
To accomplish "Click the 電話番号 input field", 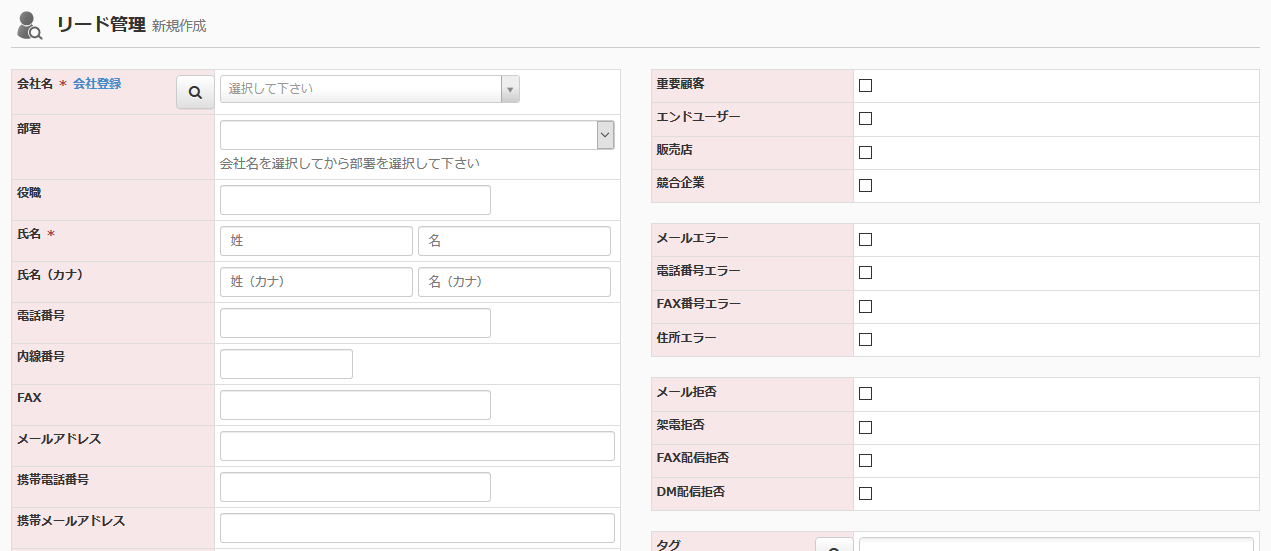I will pos(355,323).
